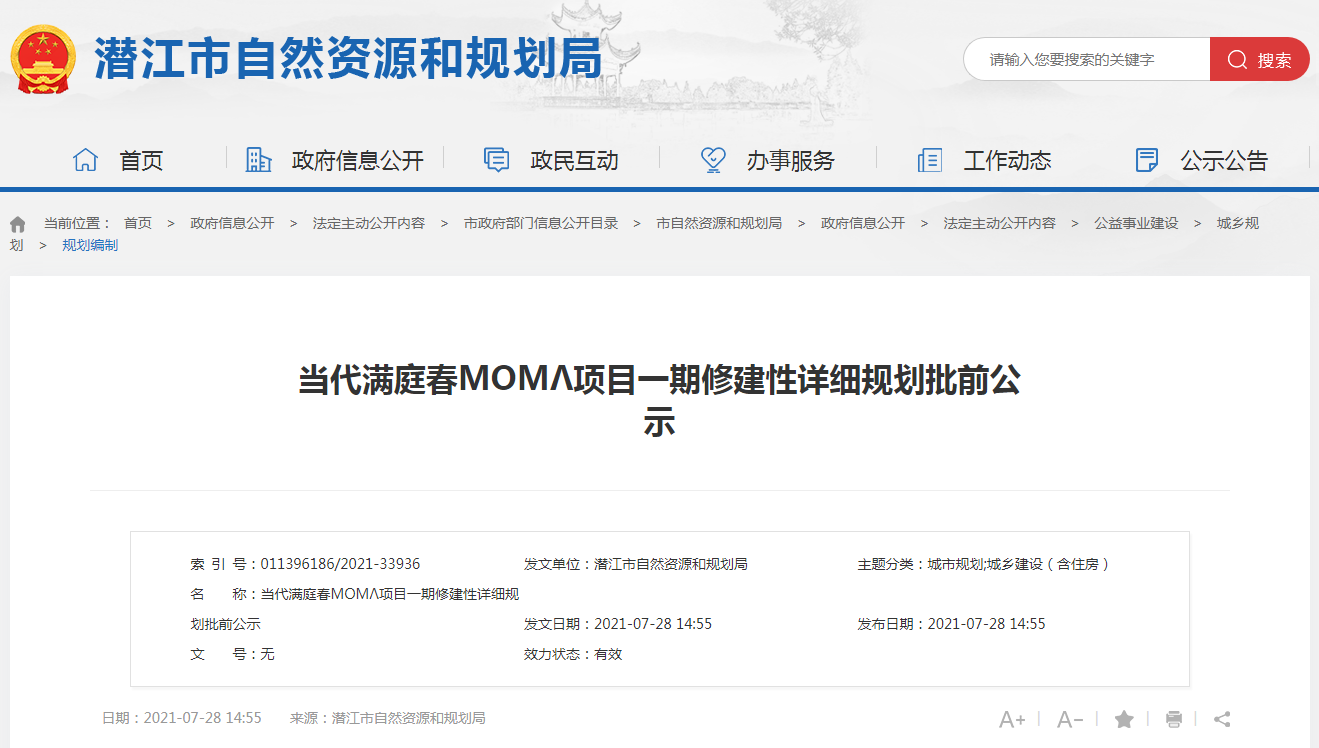The image size is (1319, 748).
Task: Click the red 搜索 search button
Action: 1259,60
